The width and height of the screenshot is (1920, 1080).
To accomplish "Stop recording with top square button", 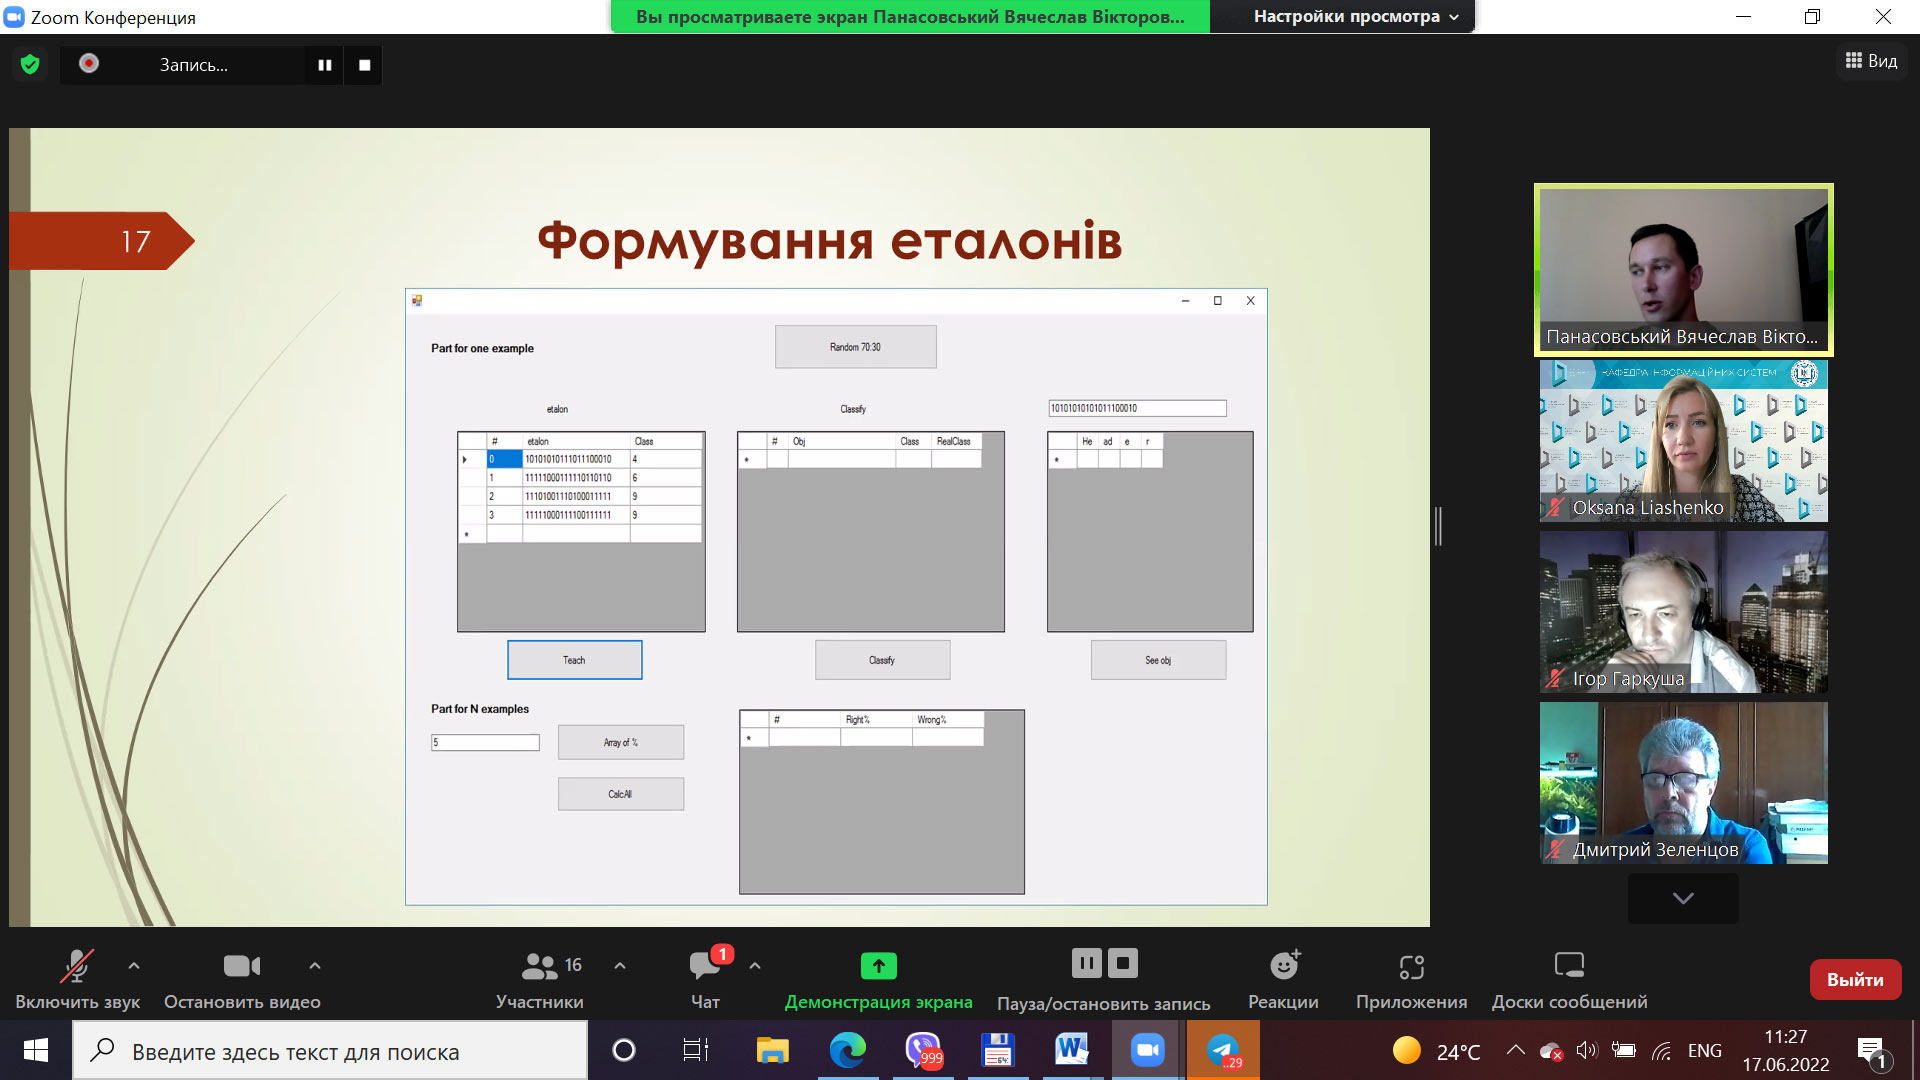I will click(364, 65).
